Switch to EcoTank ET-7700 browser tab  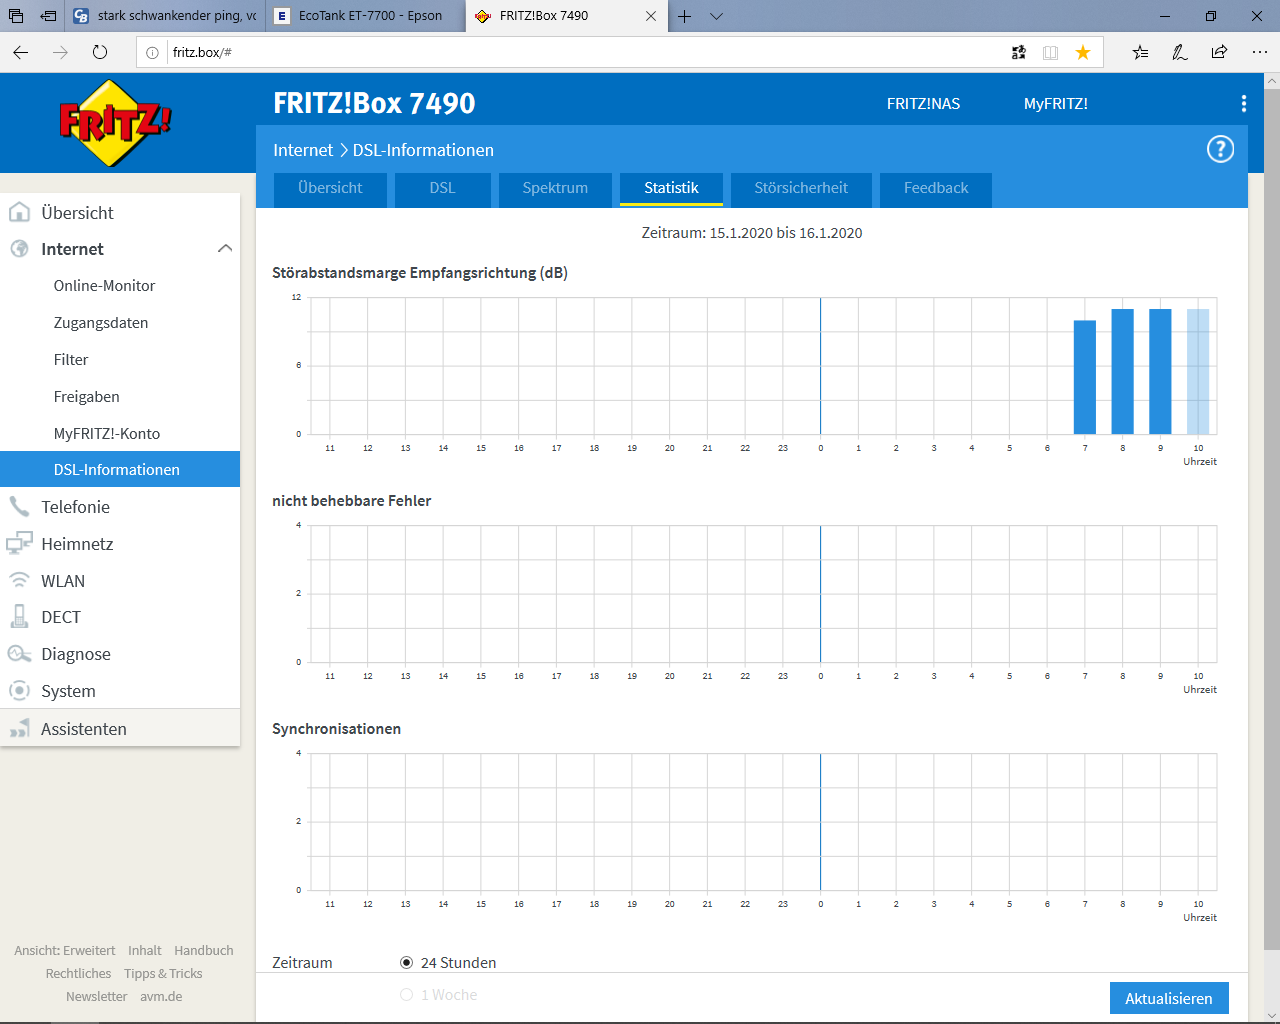pyautogui.click(x=365, y=16)
